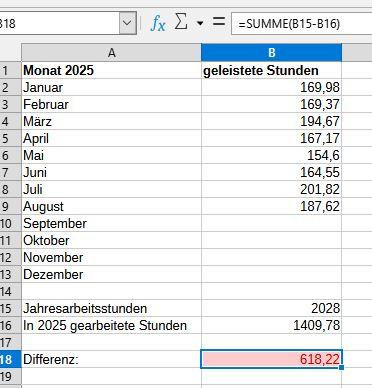Select the Dezember label cell
The image size is (372, 388).
click(111, 274)
